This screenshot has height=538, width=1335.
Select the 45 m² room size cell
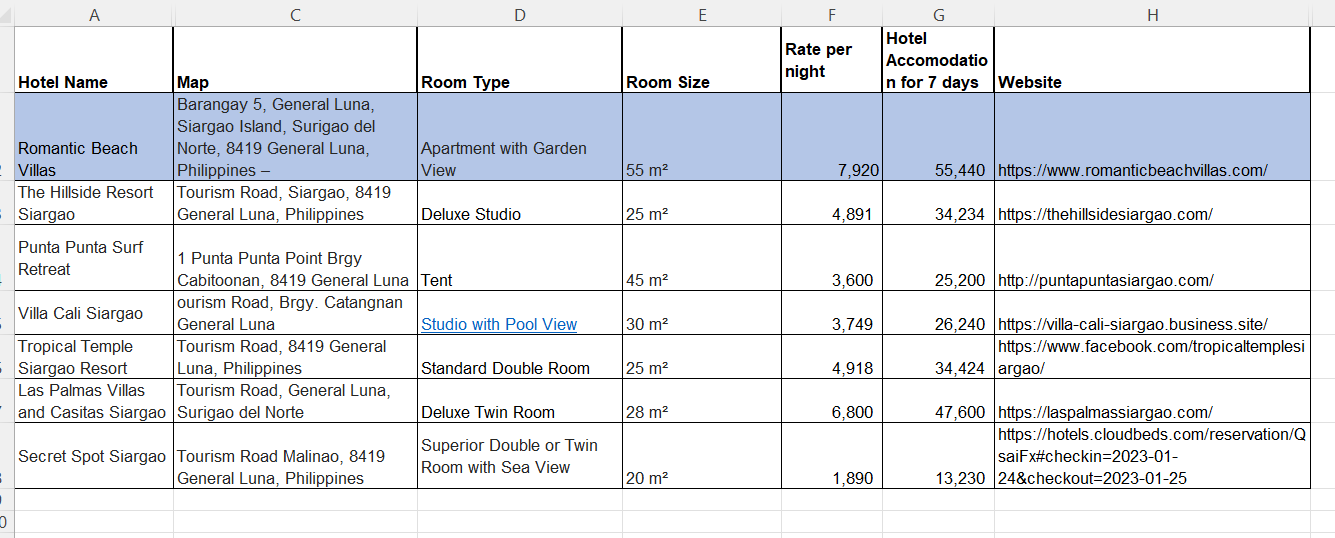pyautogui.click(x=701, y=258)
